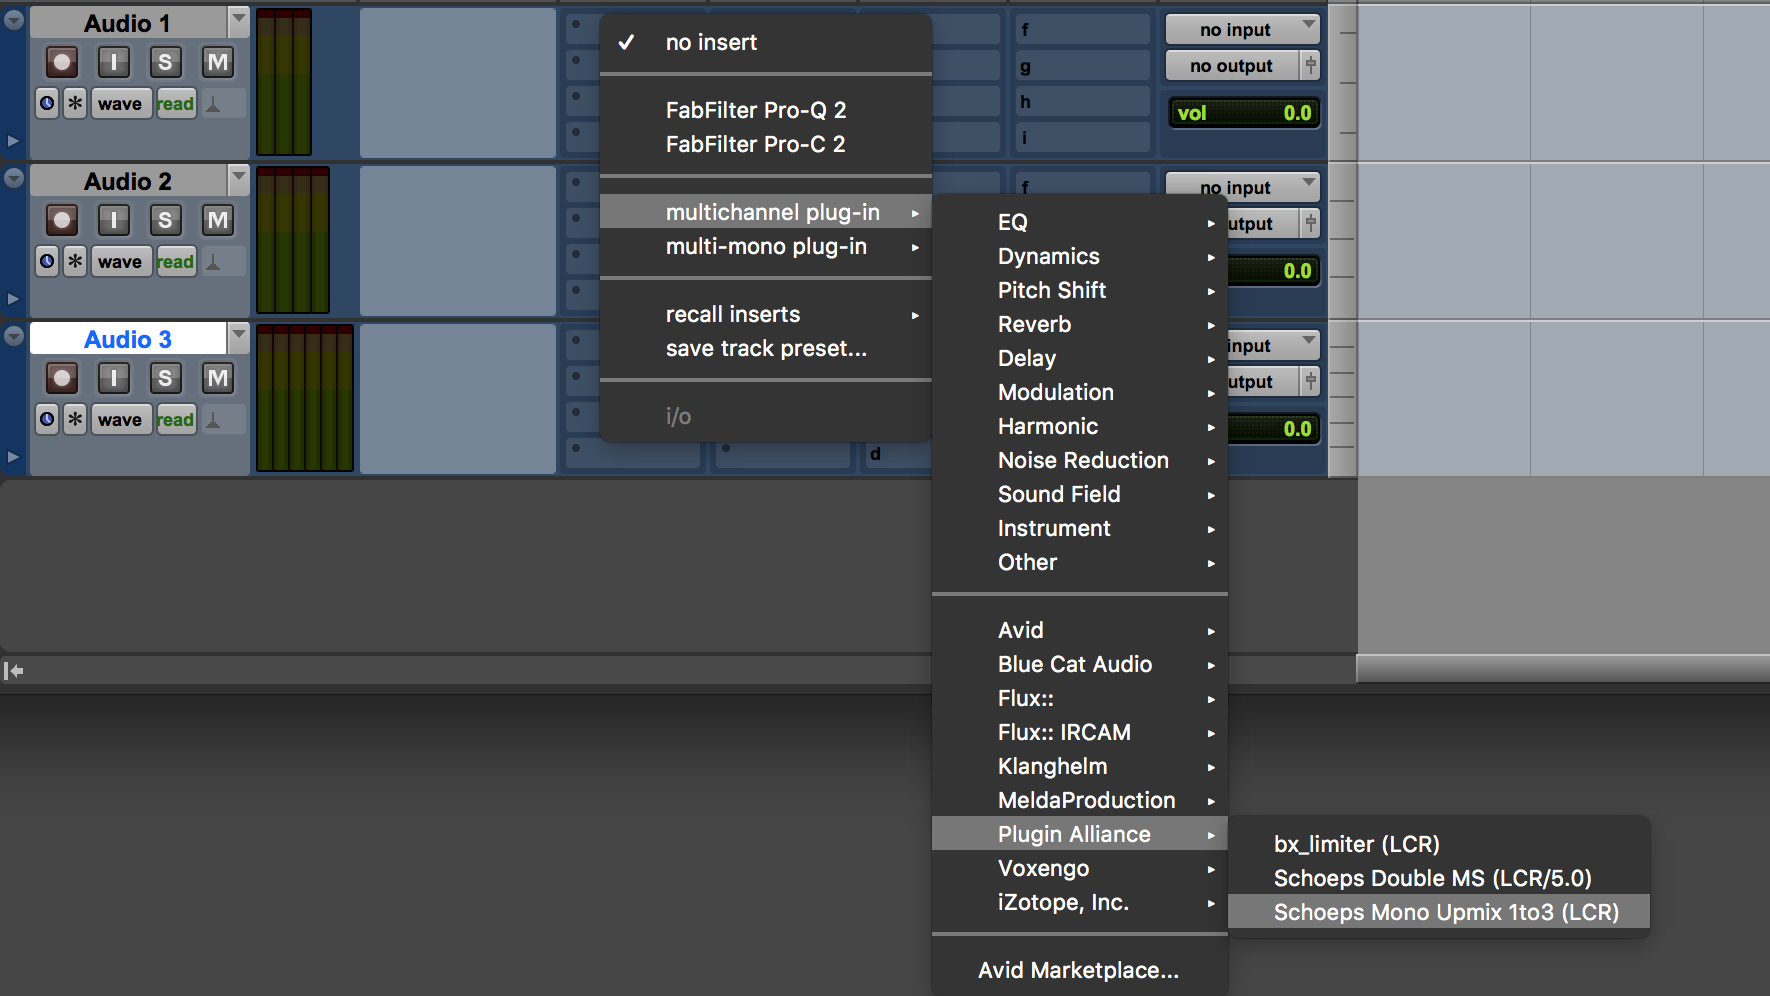Open the timebase selector clock icon on Audio 1
1770x996 pixels.
click(x=47, y=102)
